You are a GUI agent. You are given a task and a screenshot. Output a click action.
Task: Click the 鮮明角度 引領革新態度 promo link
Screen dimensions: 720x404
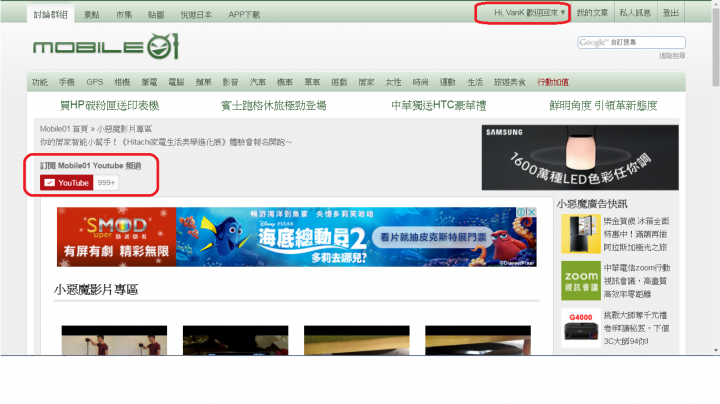coord(603,106)
